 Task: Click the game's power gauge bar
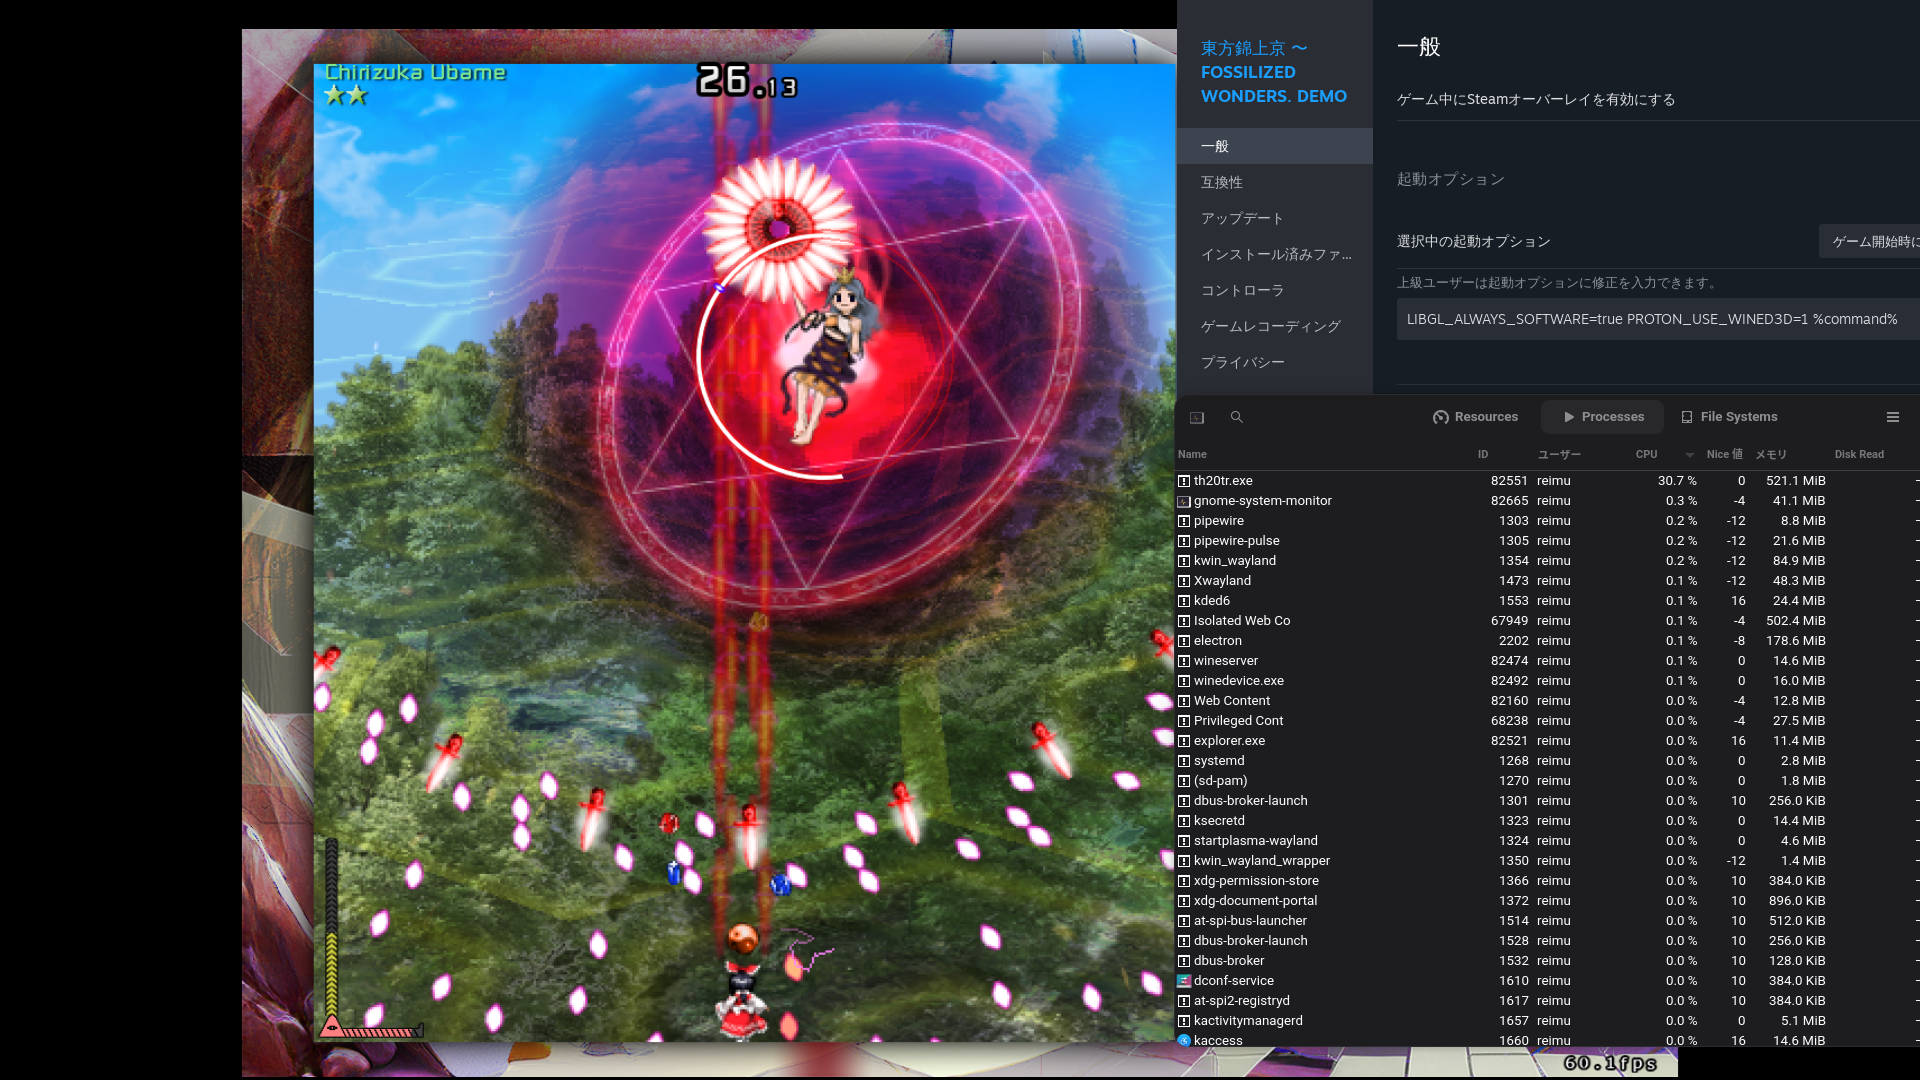pos(331,925)
